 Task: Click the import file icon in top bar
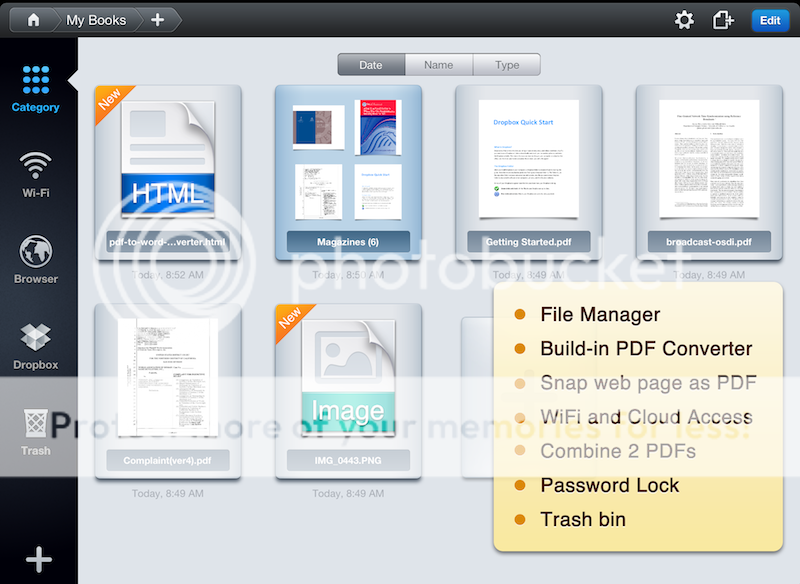click(724, 20)
